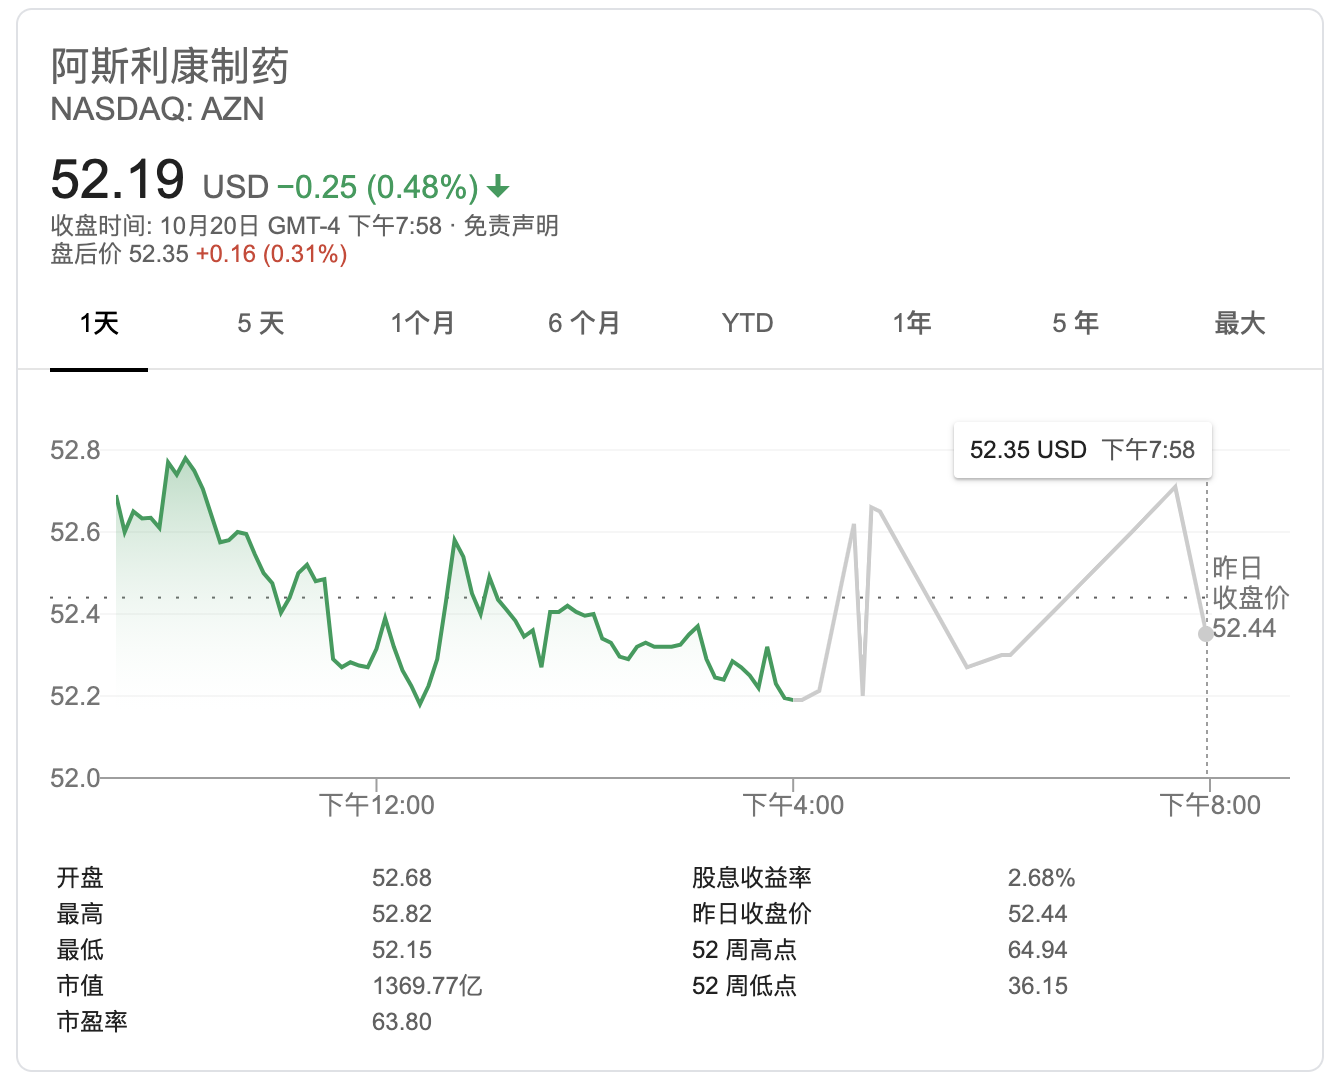Click the 52.8 y-axis label

point(76,450)
